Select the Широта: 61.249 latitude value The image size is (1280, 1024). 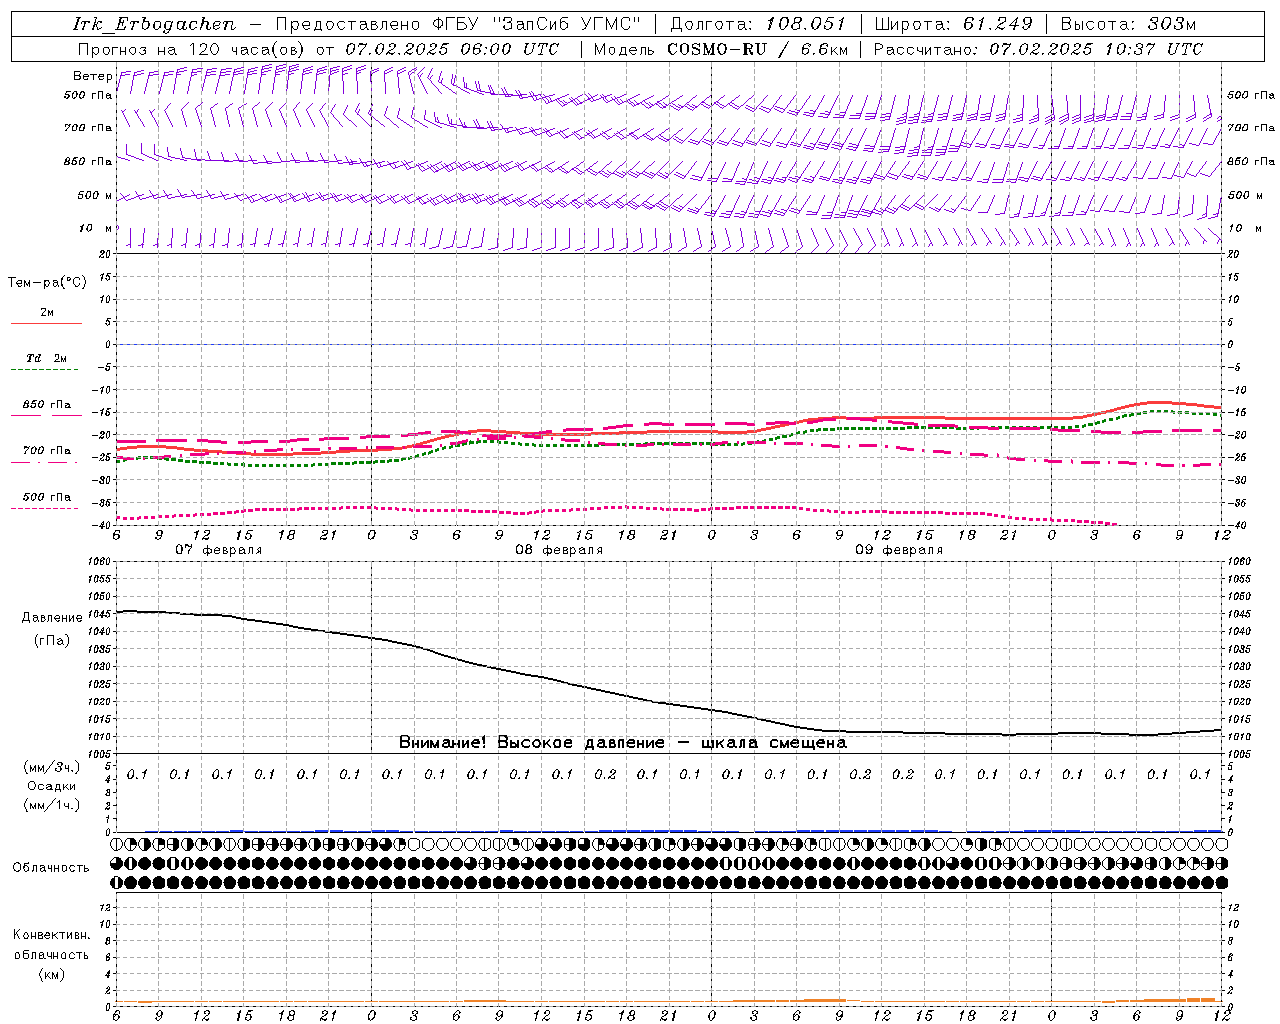pos(953,24)
